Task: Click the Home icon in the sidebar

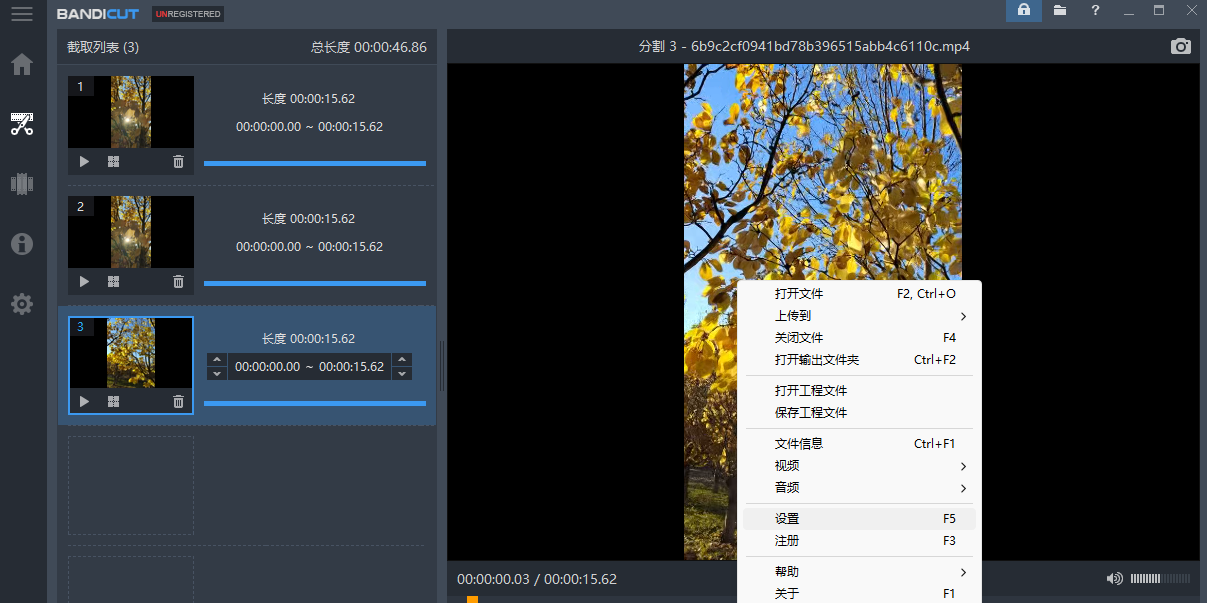Action: pos(22,65)
